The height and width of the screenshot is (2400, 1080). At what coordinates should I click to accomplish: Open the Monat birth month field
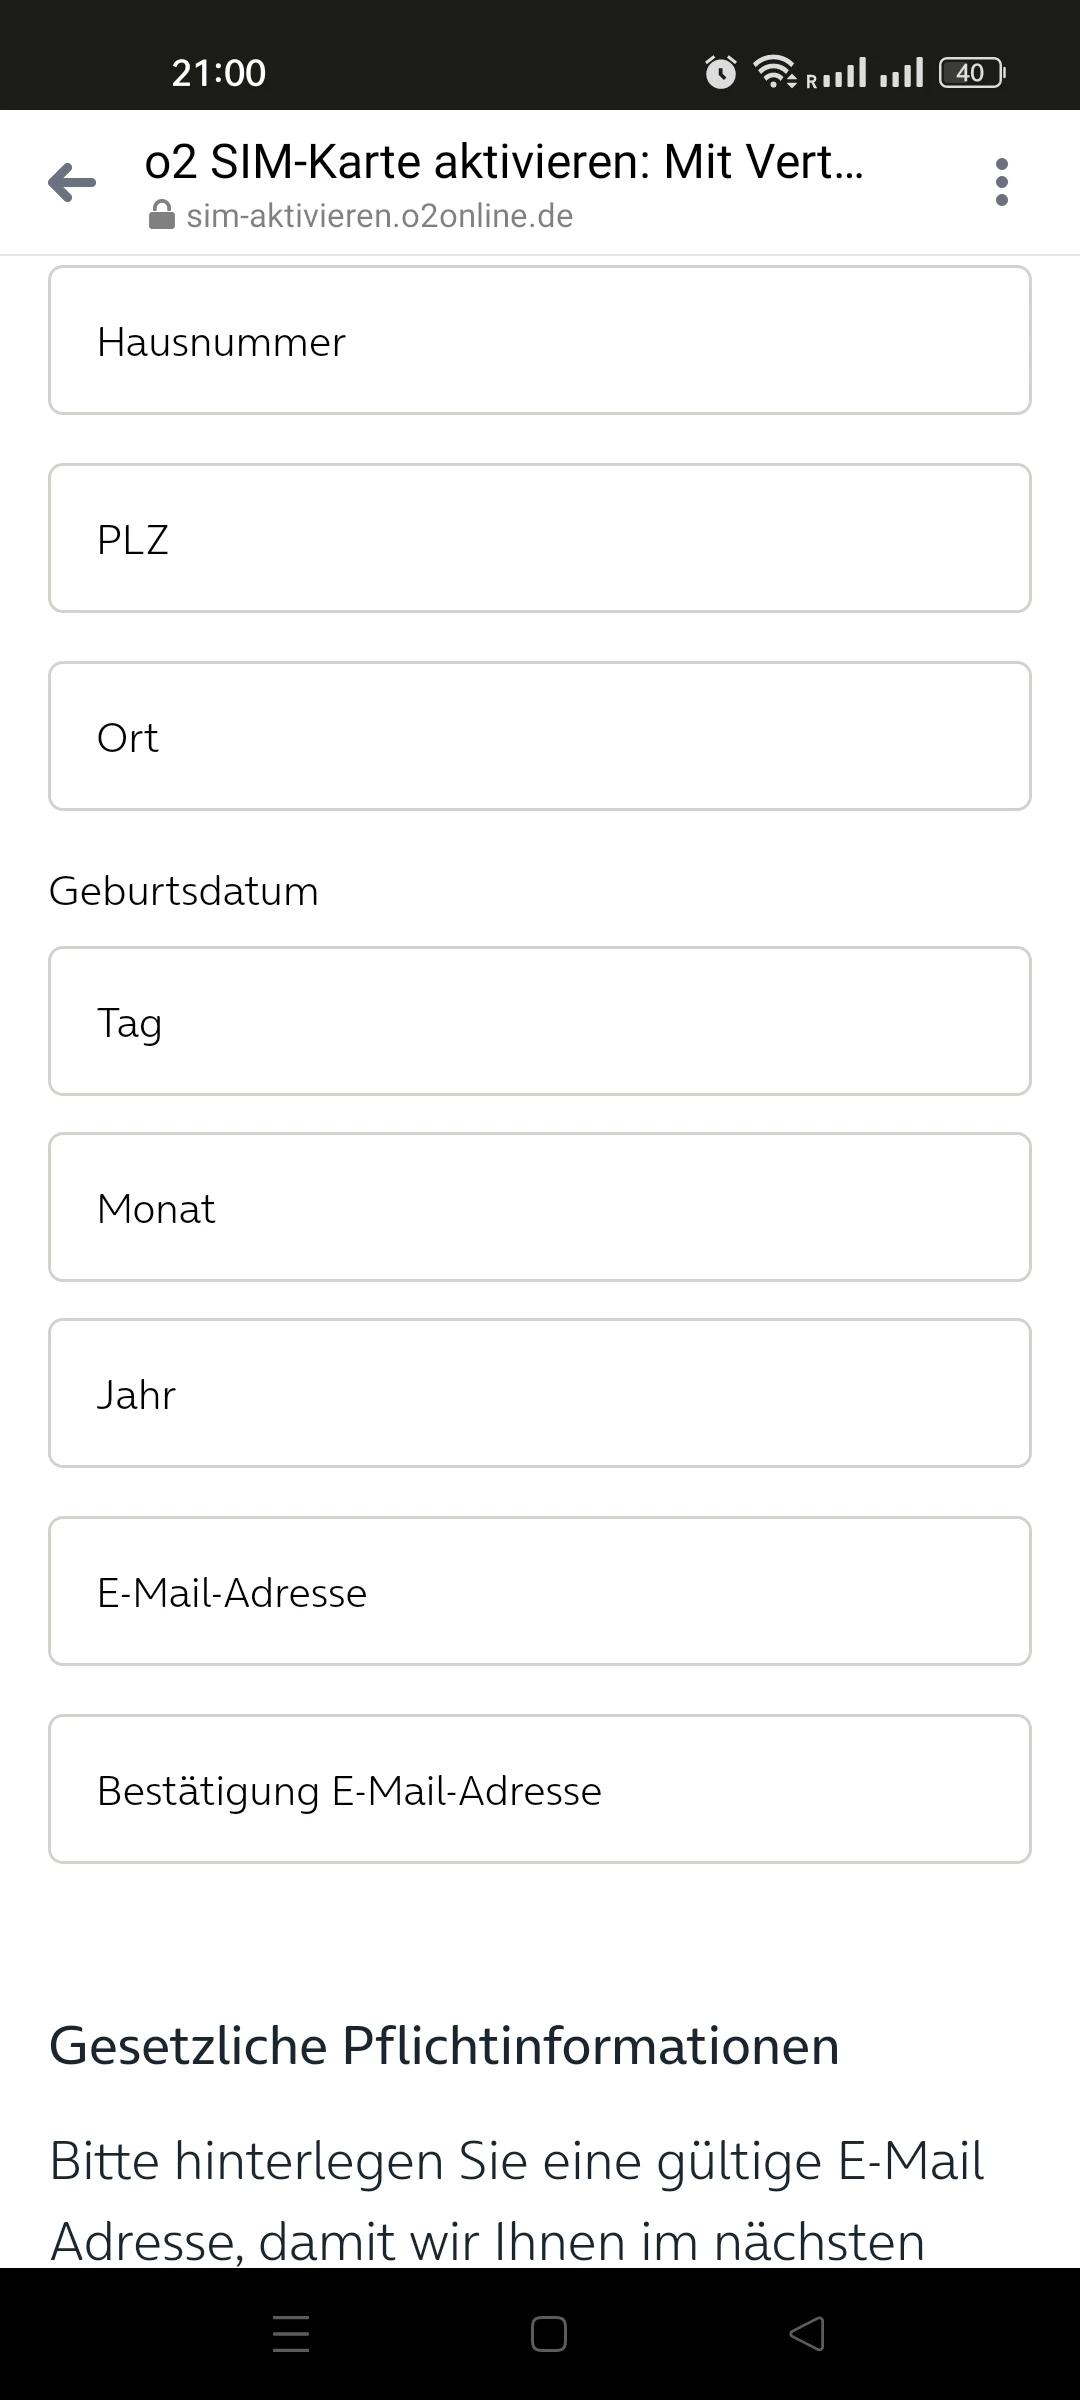point(540,1208)
